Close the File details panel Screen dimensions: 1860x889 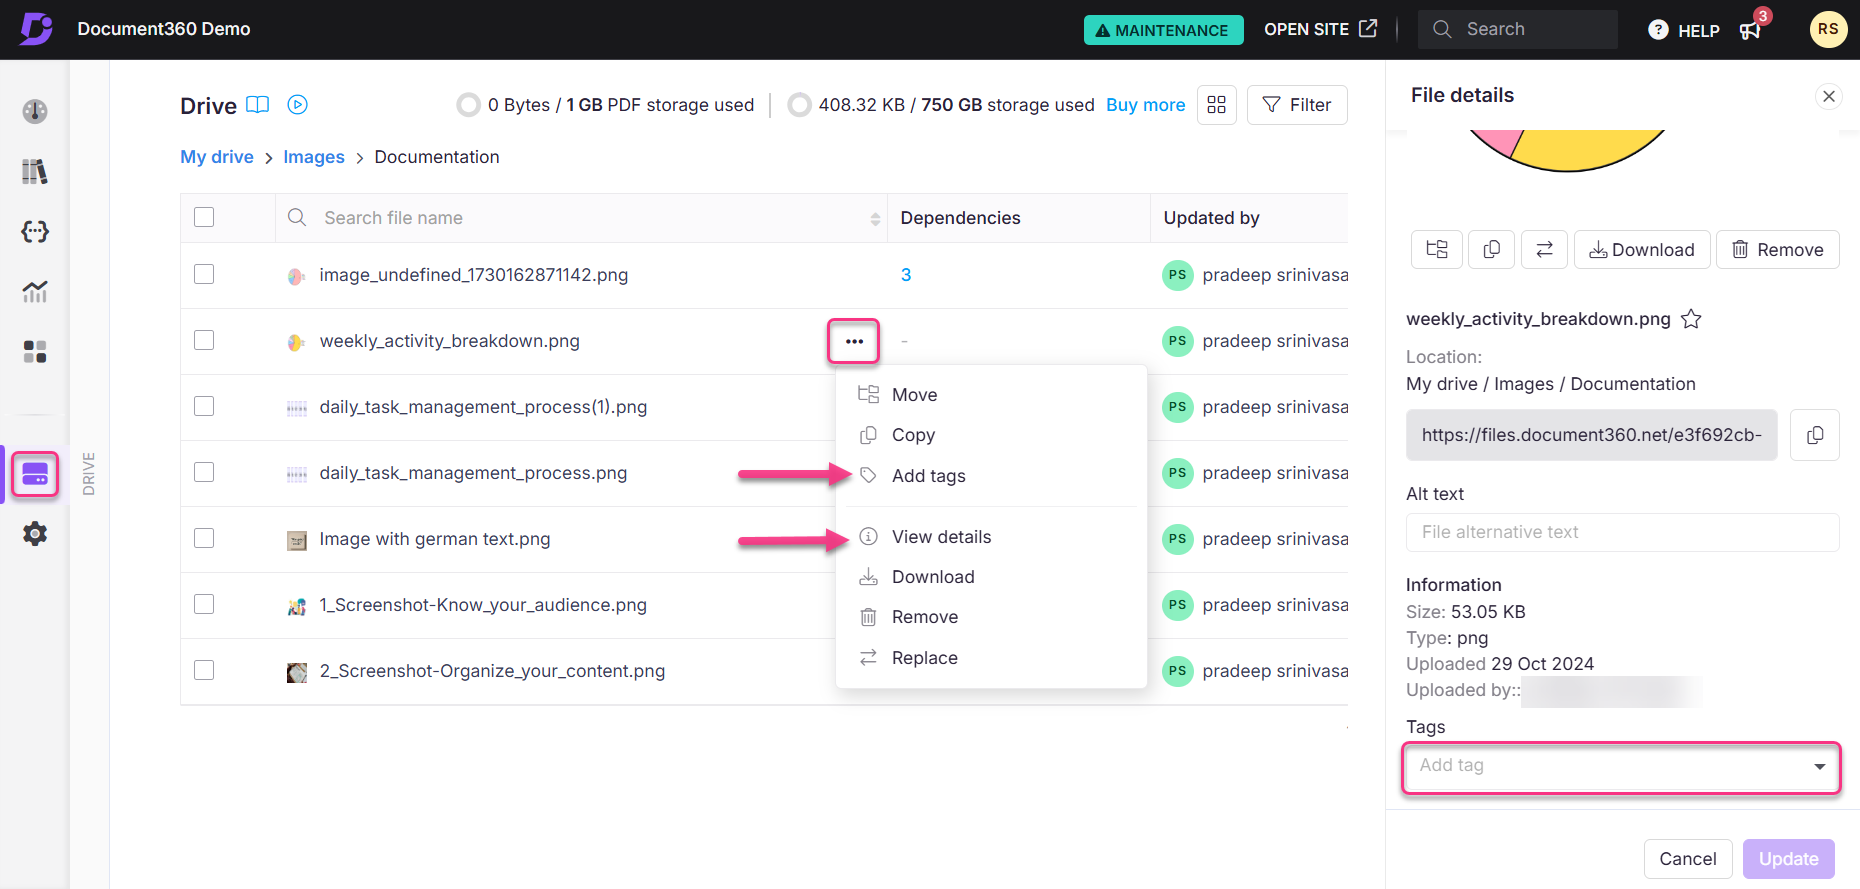(1829, 96)
